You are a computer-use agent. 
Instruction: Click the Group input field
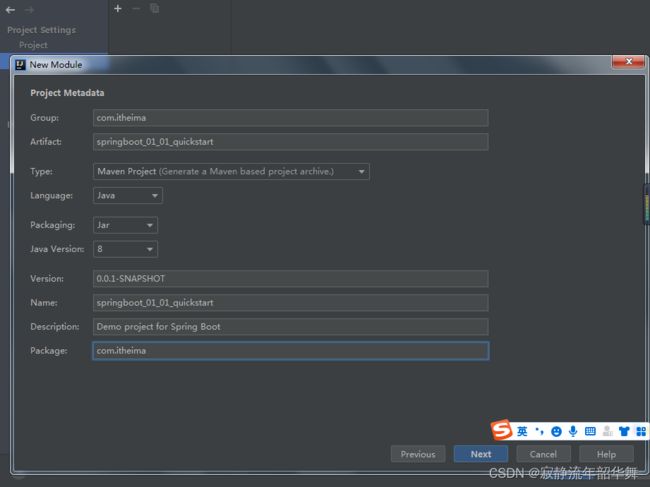pos(291,118)
